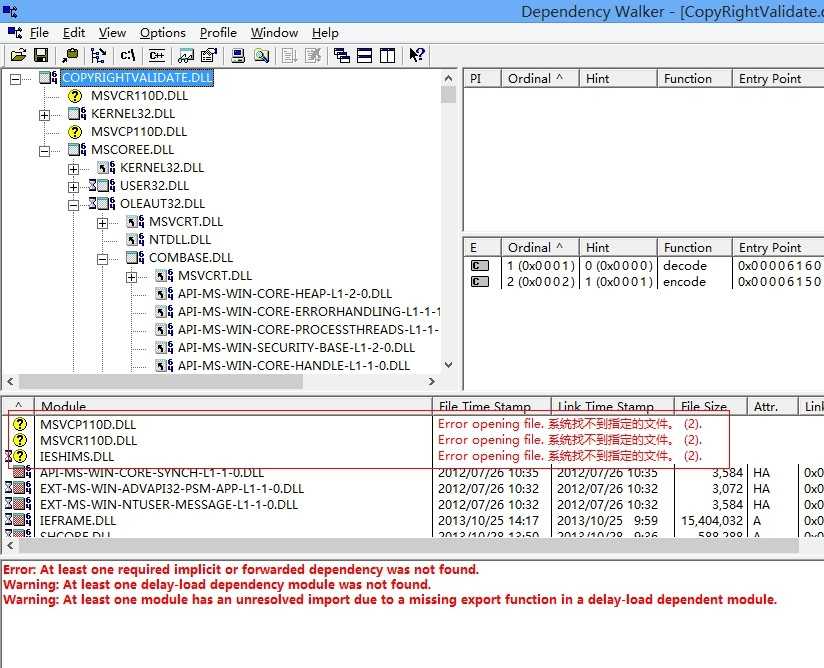Click question-mark icon of MSVCR110D.DLL in tree

coord(75,96)
